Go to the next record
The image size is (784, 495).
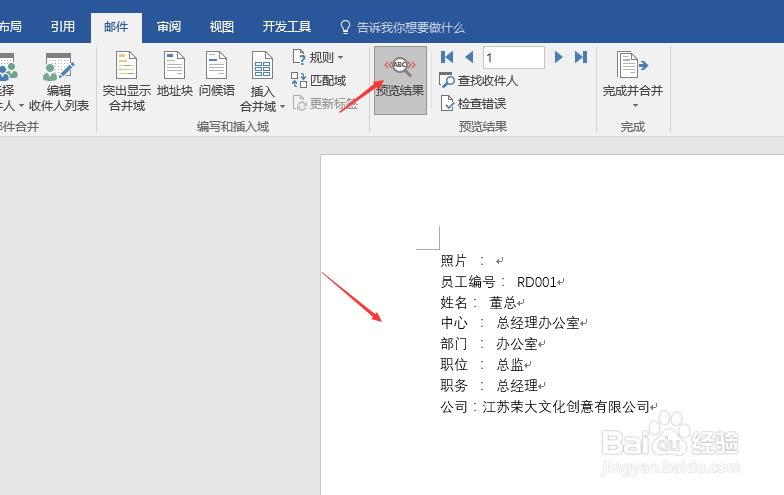(558, 58)
